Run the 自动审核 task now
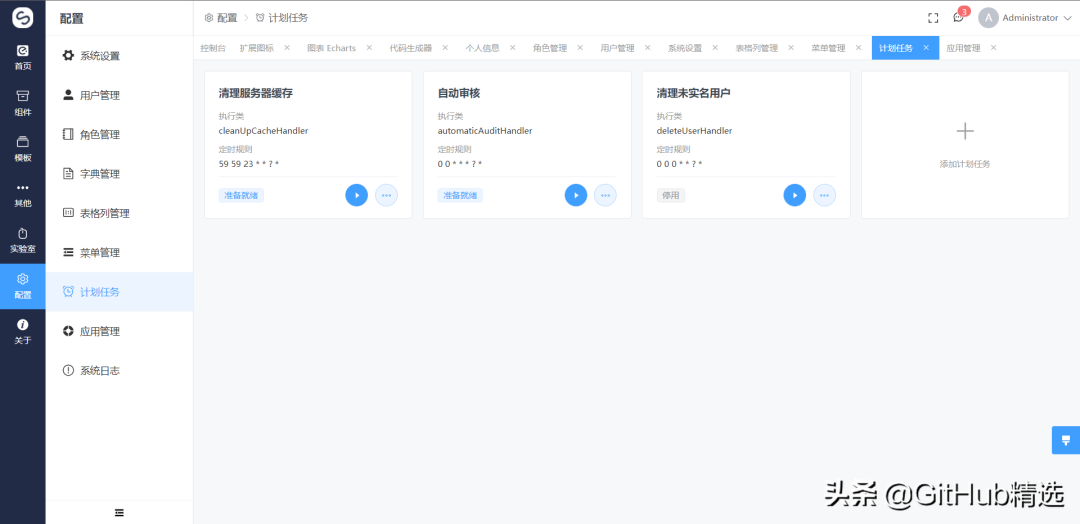1080x524 pixels. pos(576,195)
